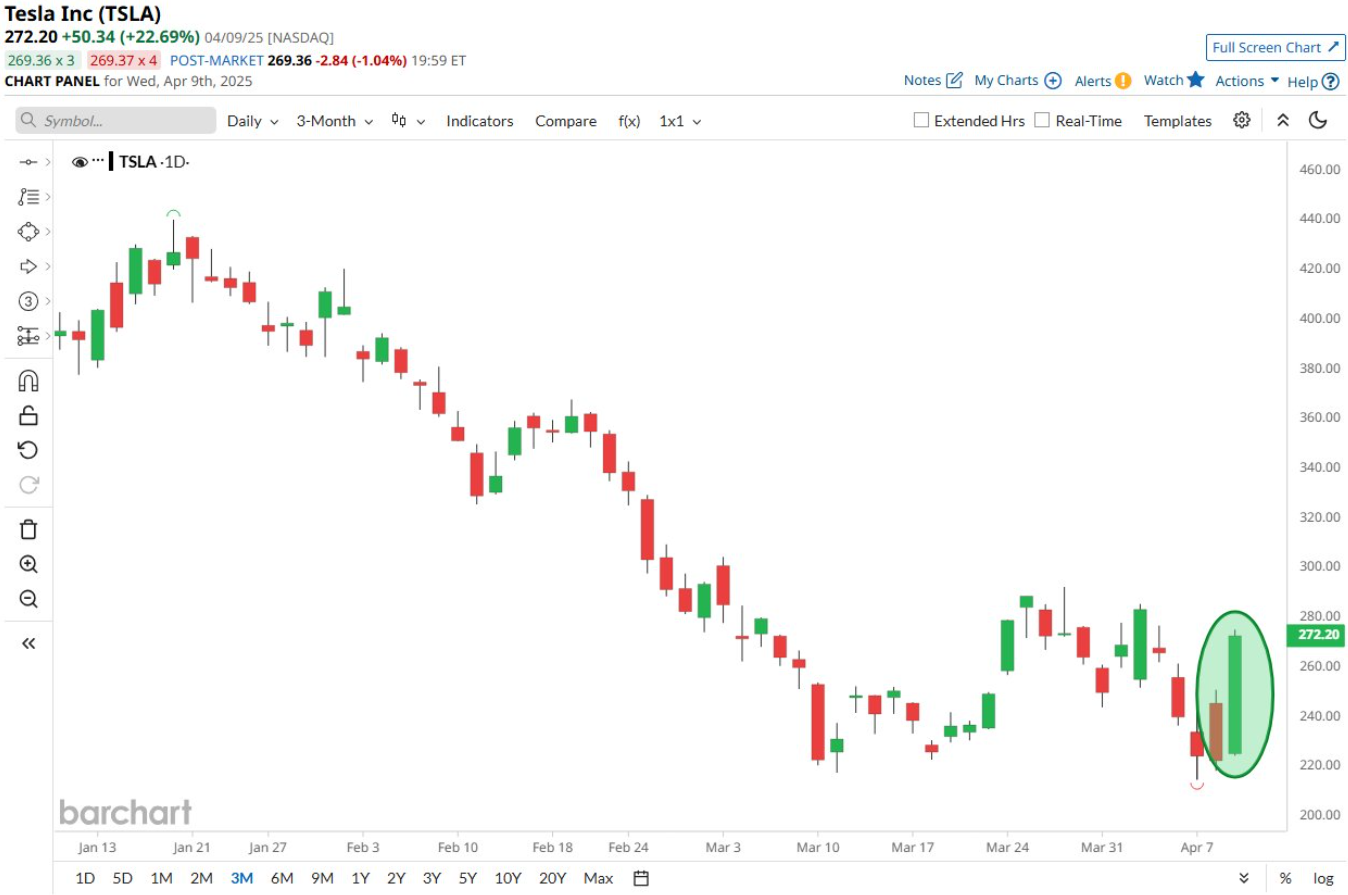Click the Compare button
Image resolution: width=1348 pixels, height=895 pixels.
(566, 121)
